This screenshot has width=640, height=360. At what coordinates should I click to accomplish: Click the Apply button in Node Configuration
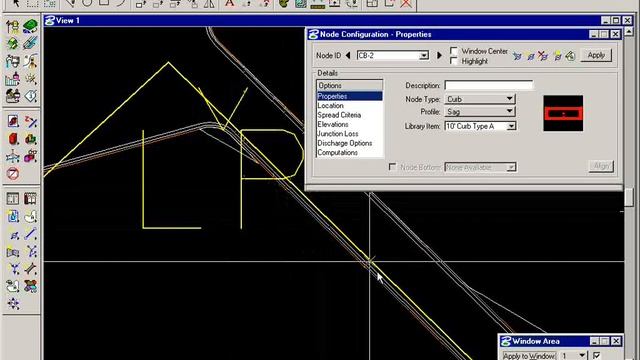tap(596, 55)
